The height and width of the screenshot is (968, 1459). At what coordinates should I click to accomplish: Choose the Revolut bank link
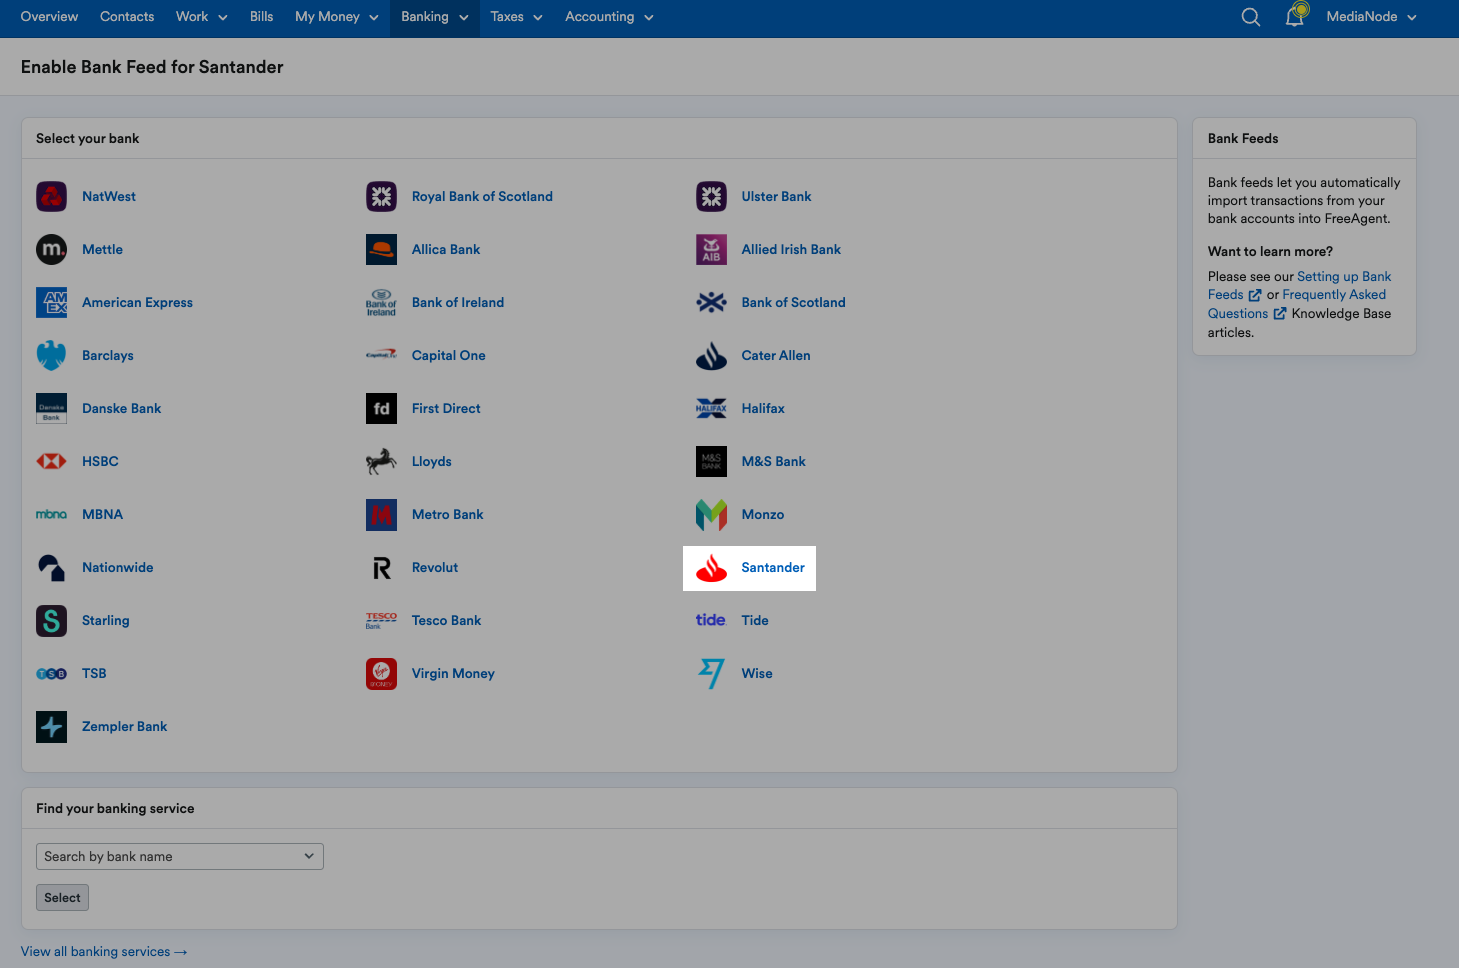click(435, 568)
